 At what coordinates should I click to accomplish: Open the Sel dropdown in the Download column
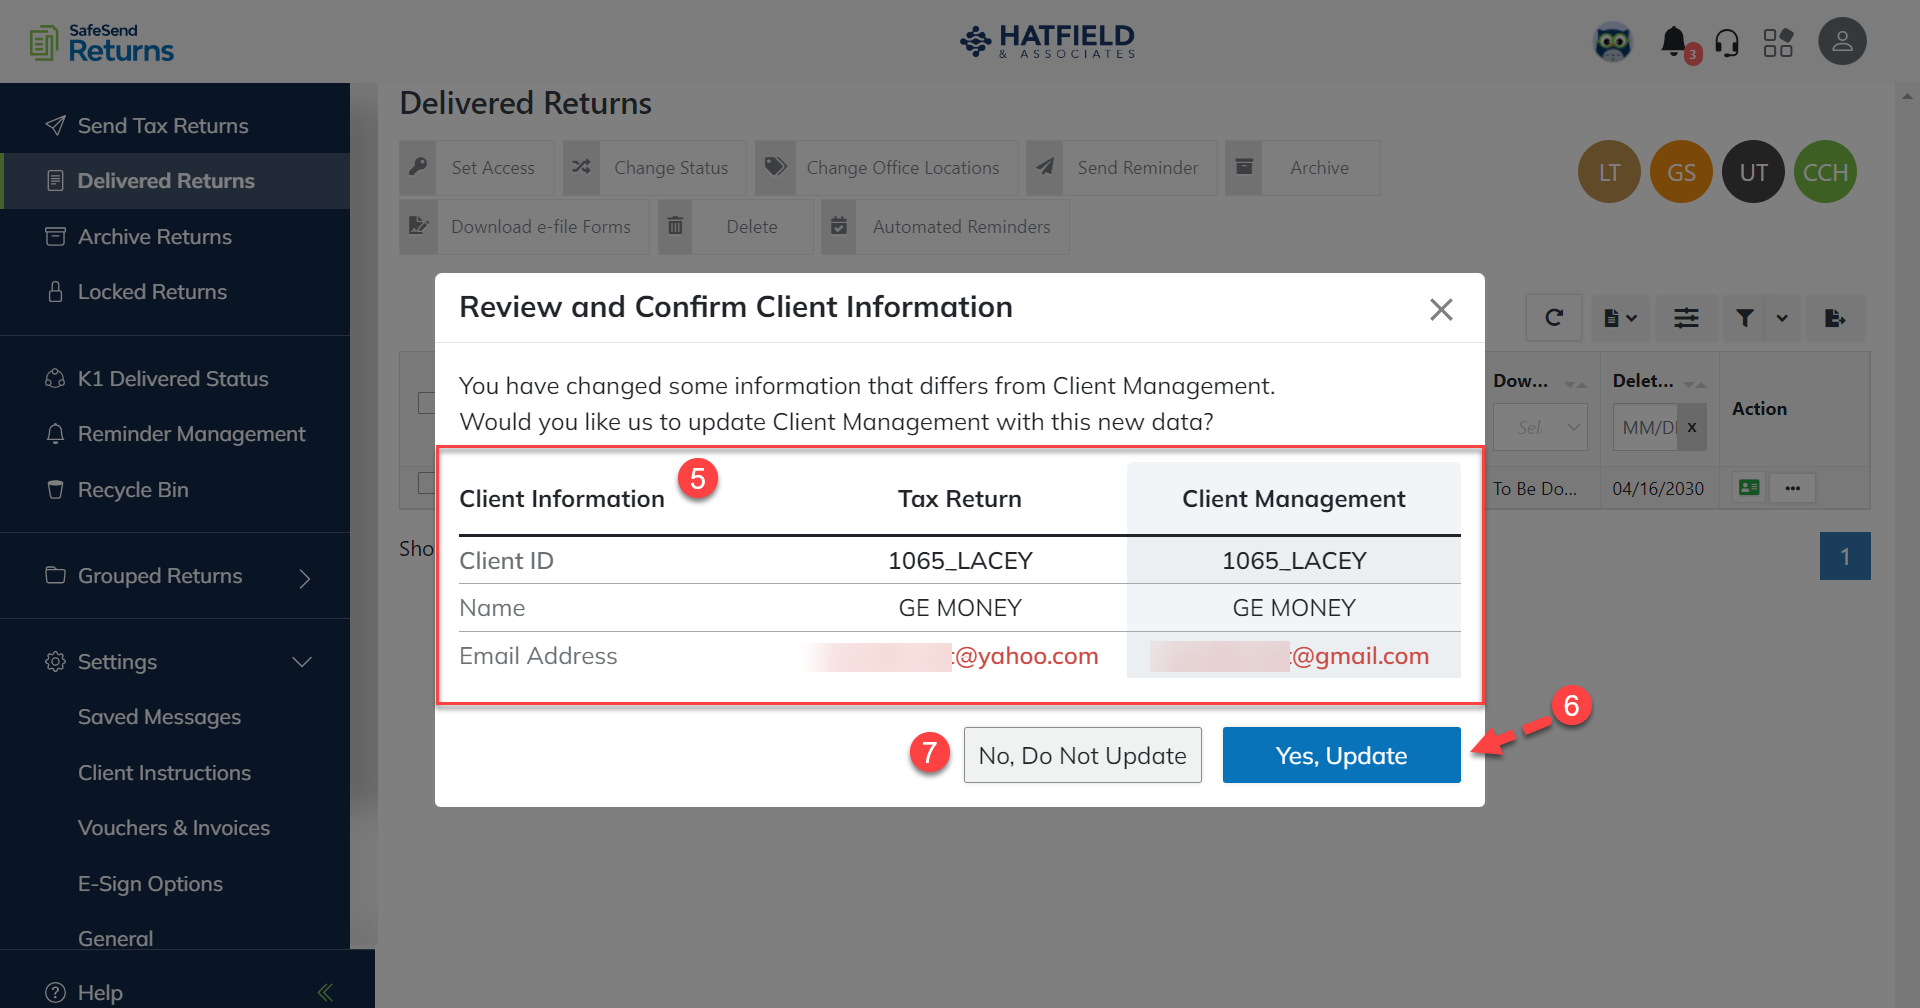(1541, 427)
